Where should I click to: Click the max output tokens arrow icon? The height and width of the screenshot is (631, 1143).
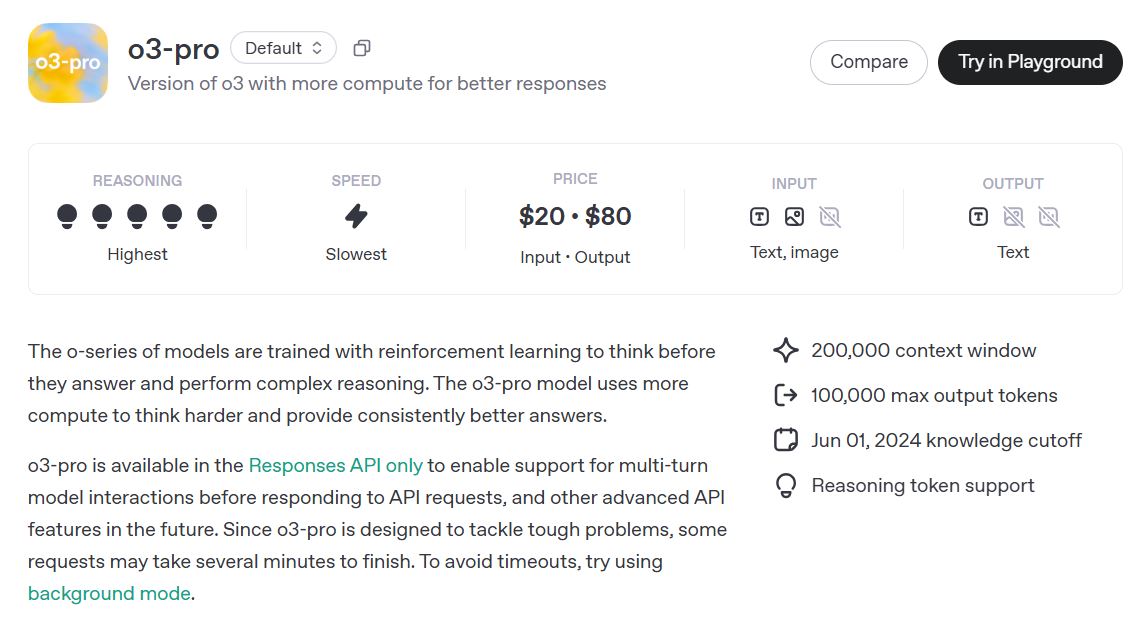[786, 395]
